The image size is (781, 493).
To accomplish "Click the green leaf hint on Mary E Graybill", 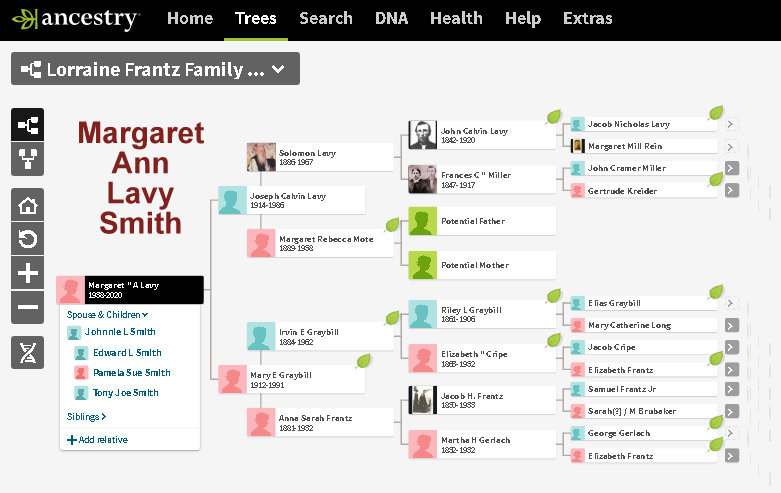I will [x=363, y=361].
